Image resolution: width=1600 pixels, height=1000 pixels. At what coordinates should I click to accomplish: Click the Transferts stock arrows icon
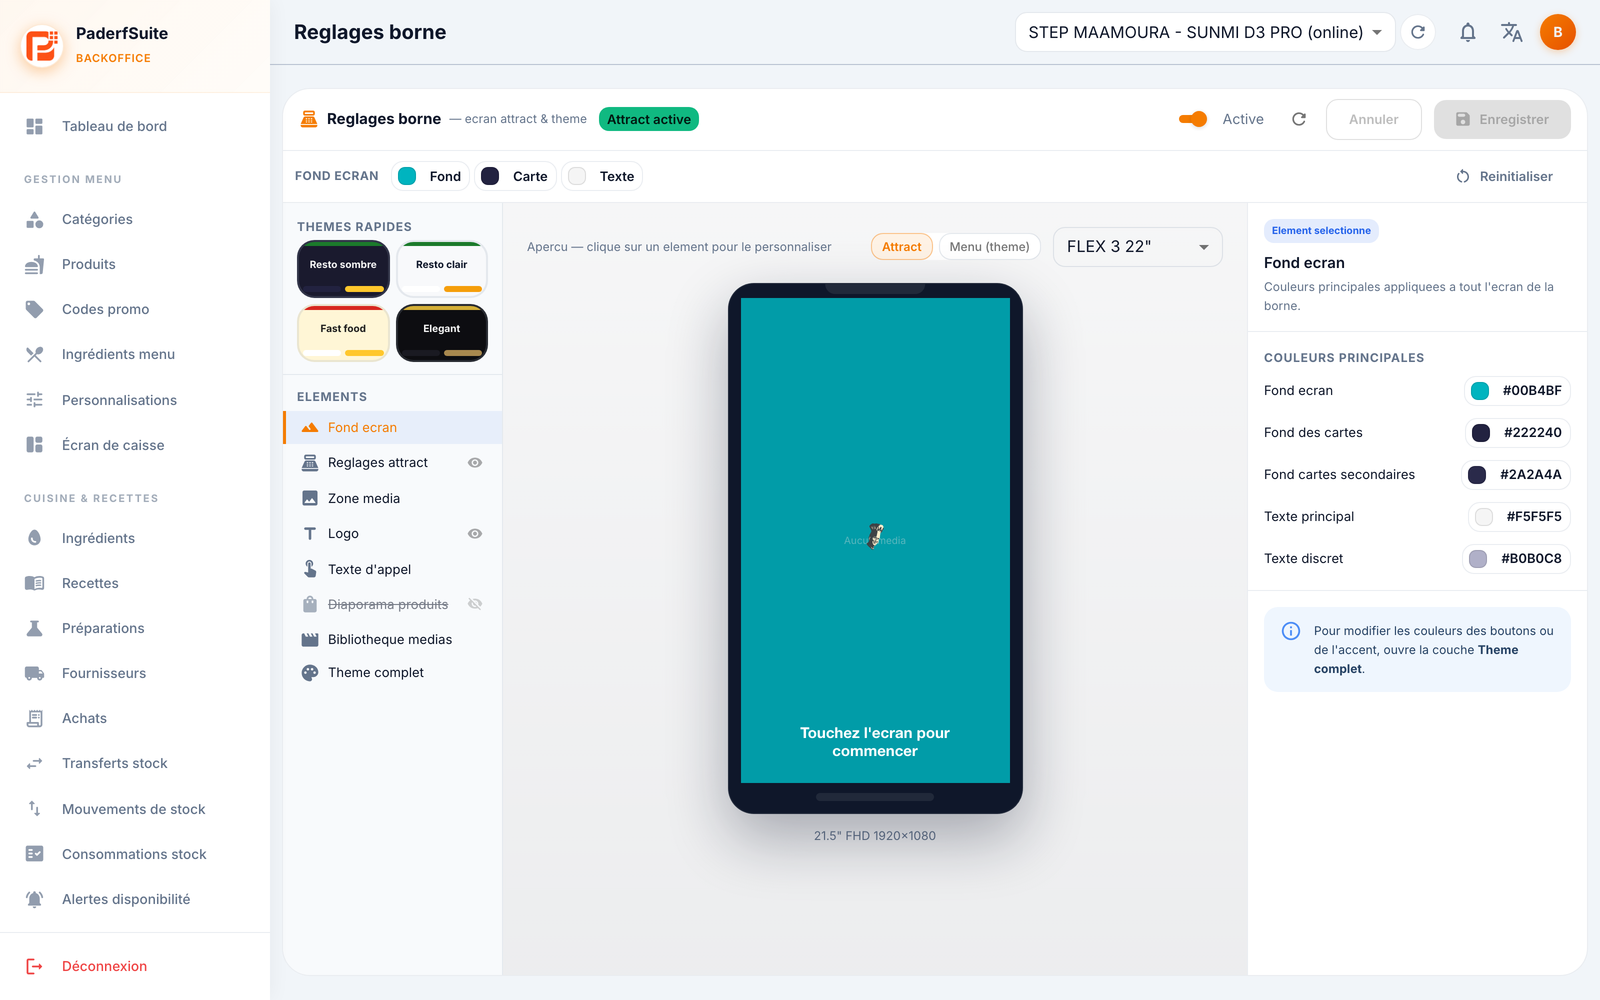coord(35,763)
